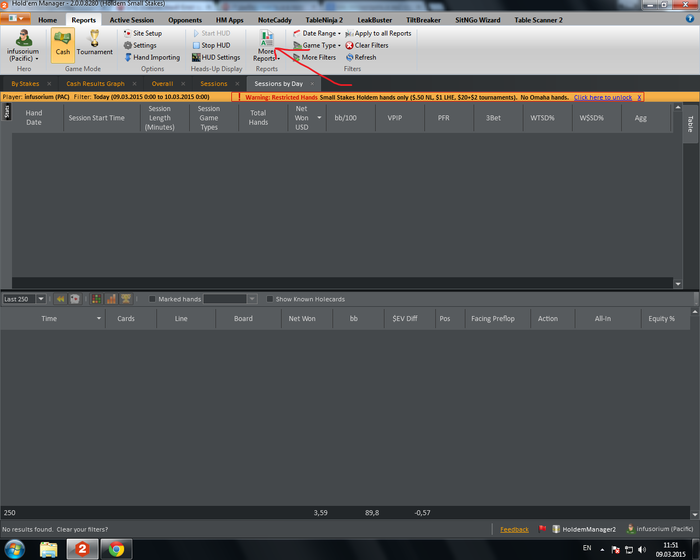Screen dimensions: 700x560
Task: Open the LeakBuster ribbon tab
Action: tap(375, 20)
